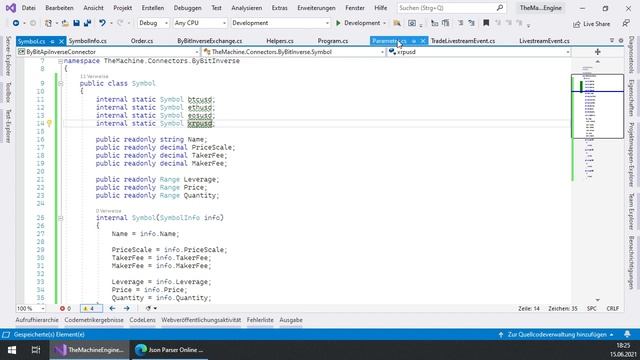Open the Windows Start menu
This screenshot has width=640, height=360.
coord(11,350)
